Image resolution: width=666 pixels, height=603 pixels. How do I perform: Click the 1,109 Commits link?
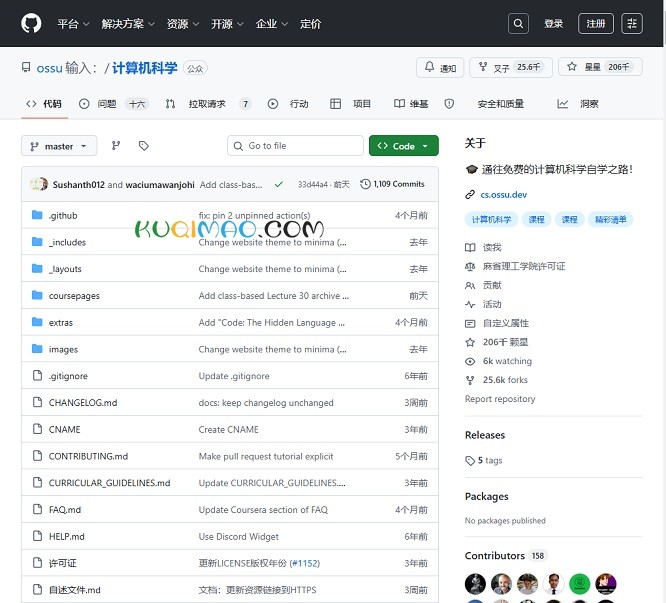click(x=393, y=184)
